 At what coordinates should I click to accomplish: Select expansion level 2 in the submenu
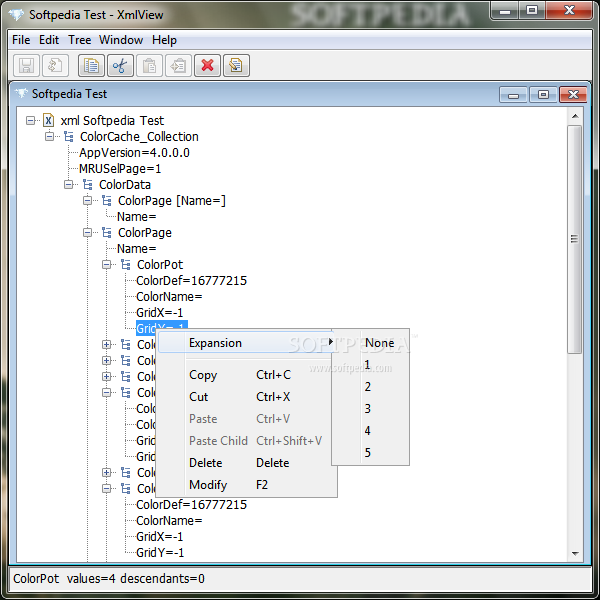tap(371, 387)
